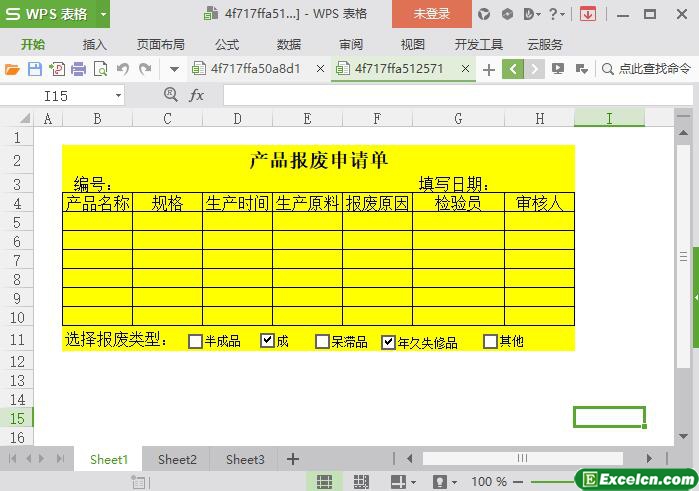Open the 插入 ribbon tab

(x=95, y=45)
